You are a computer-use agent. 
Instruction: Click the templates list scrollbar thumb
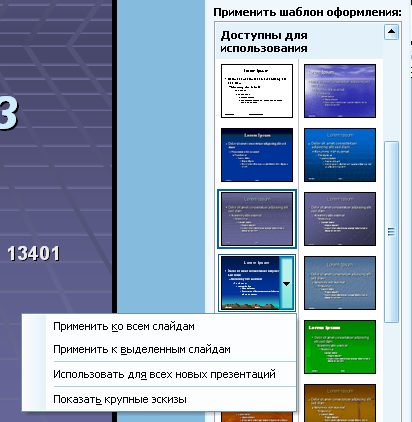coord(391,232)
